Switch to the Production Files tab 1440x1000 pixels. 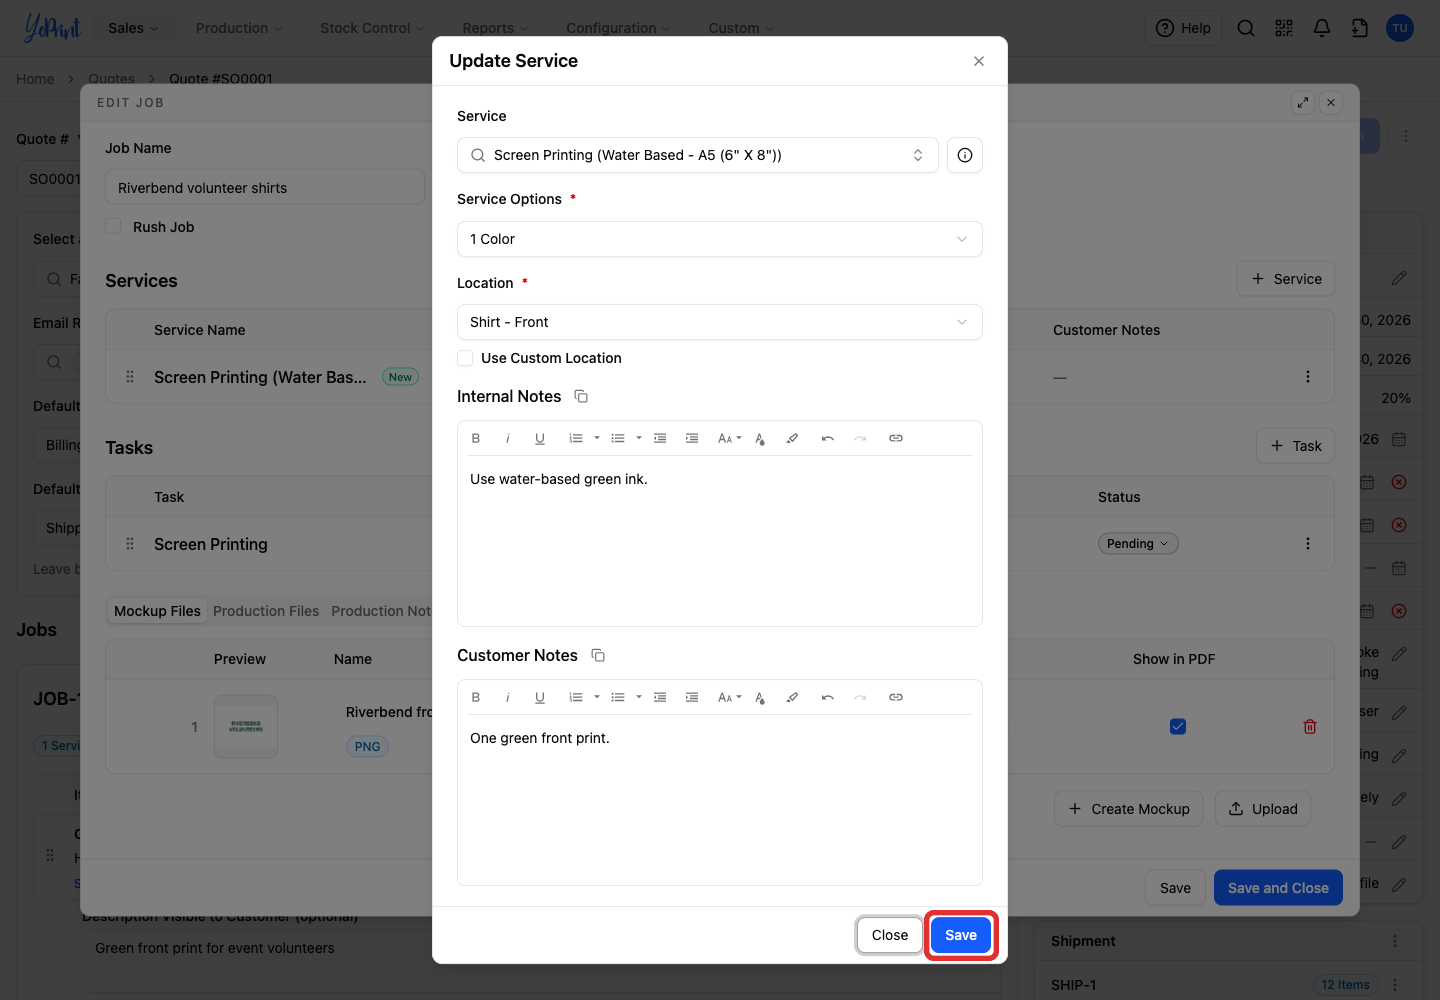(x=266, y=611)
